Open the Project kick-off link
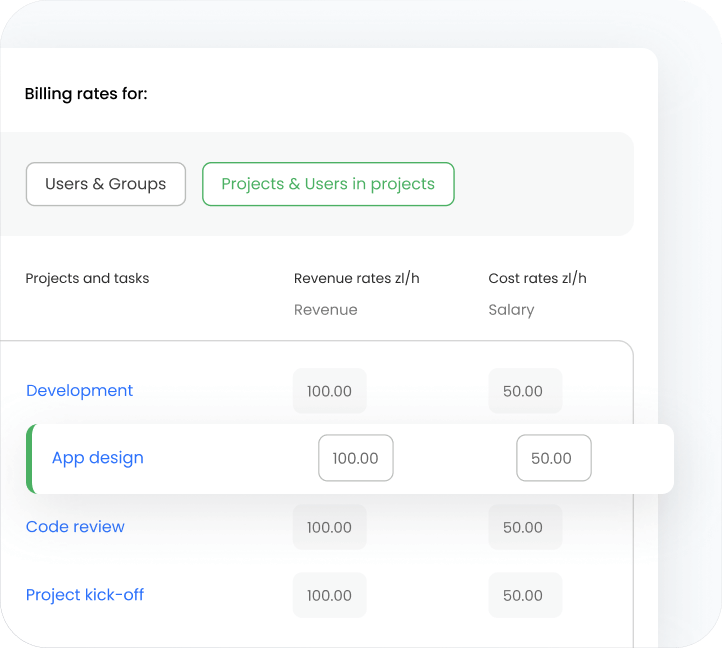 click(x=85, y=595)
